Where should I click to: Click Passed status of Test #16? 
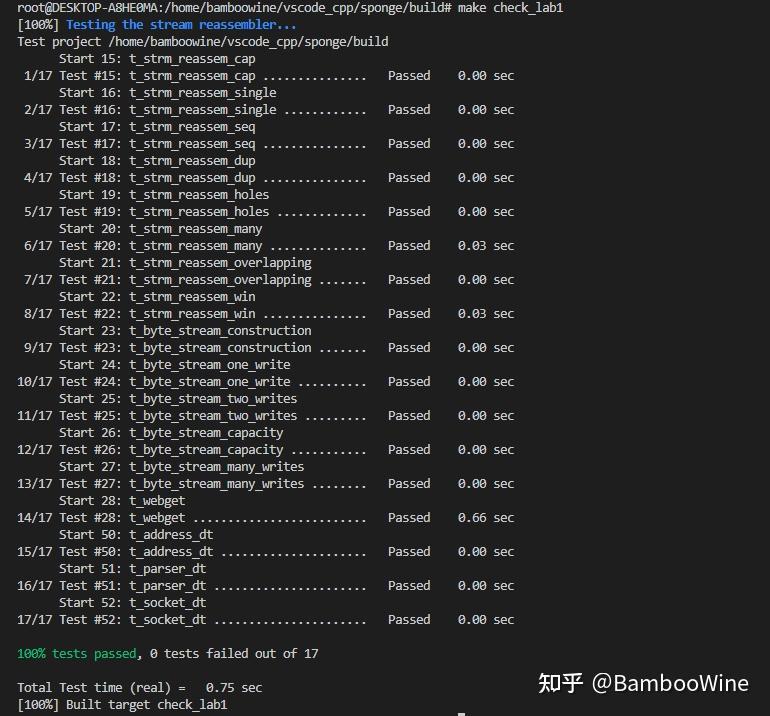[408, 109]
